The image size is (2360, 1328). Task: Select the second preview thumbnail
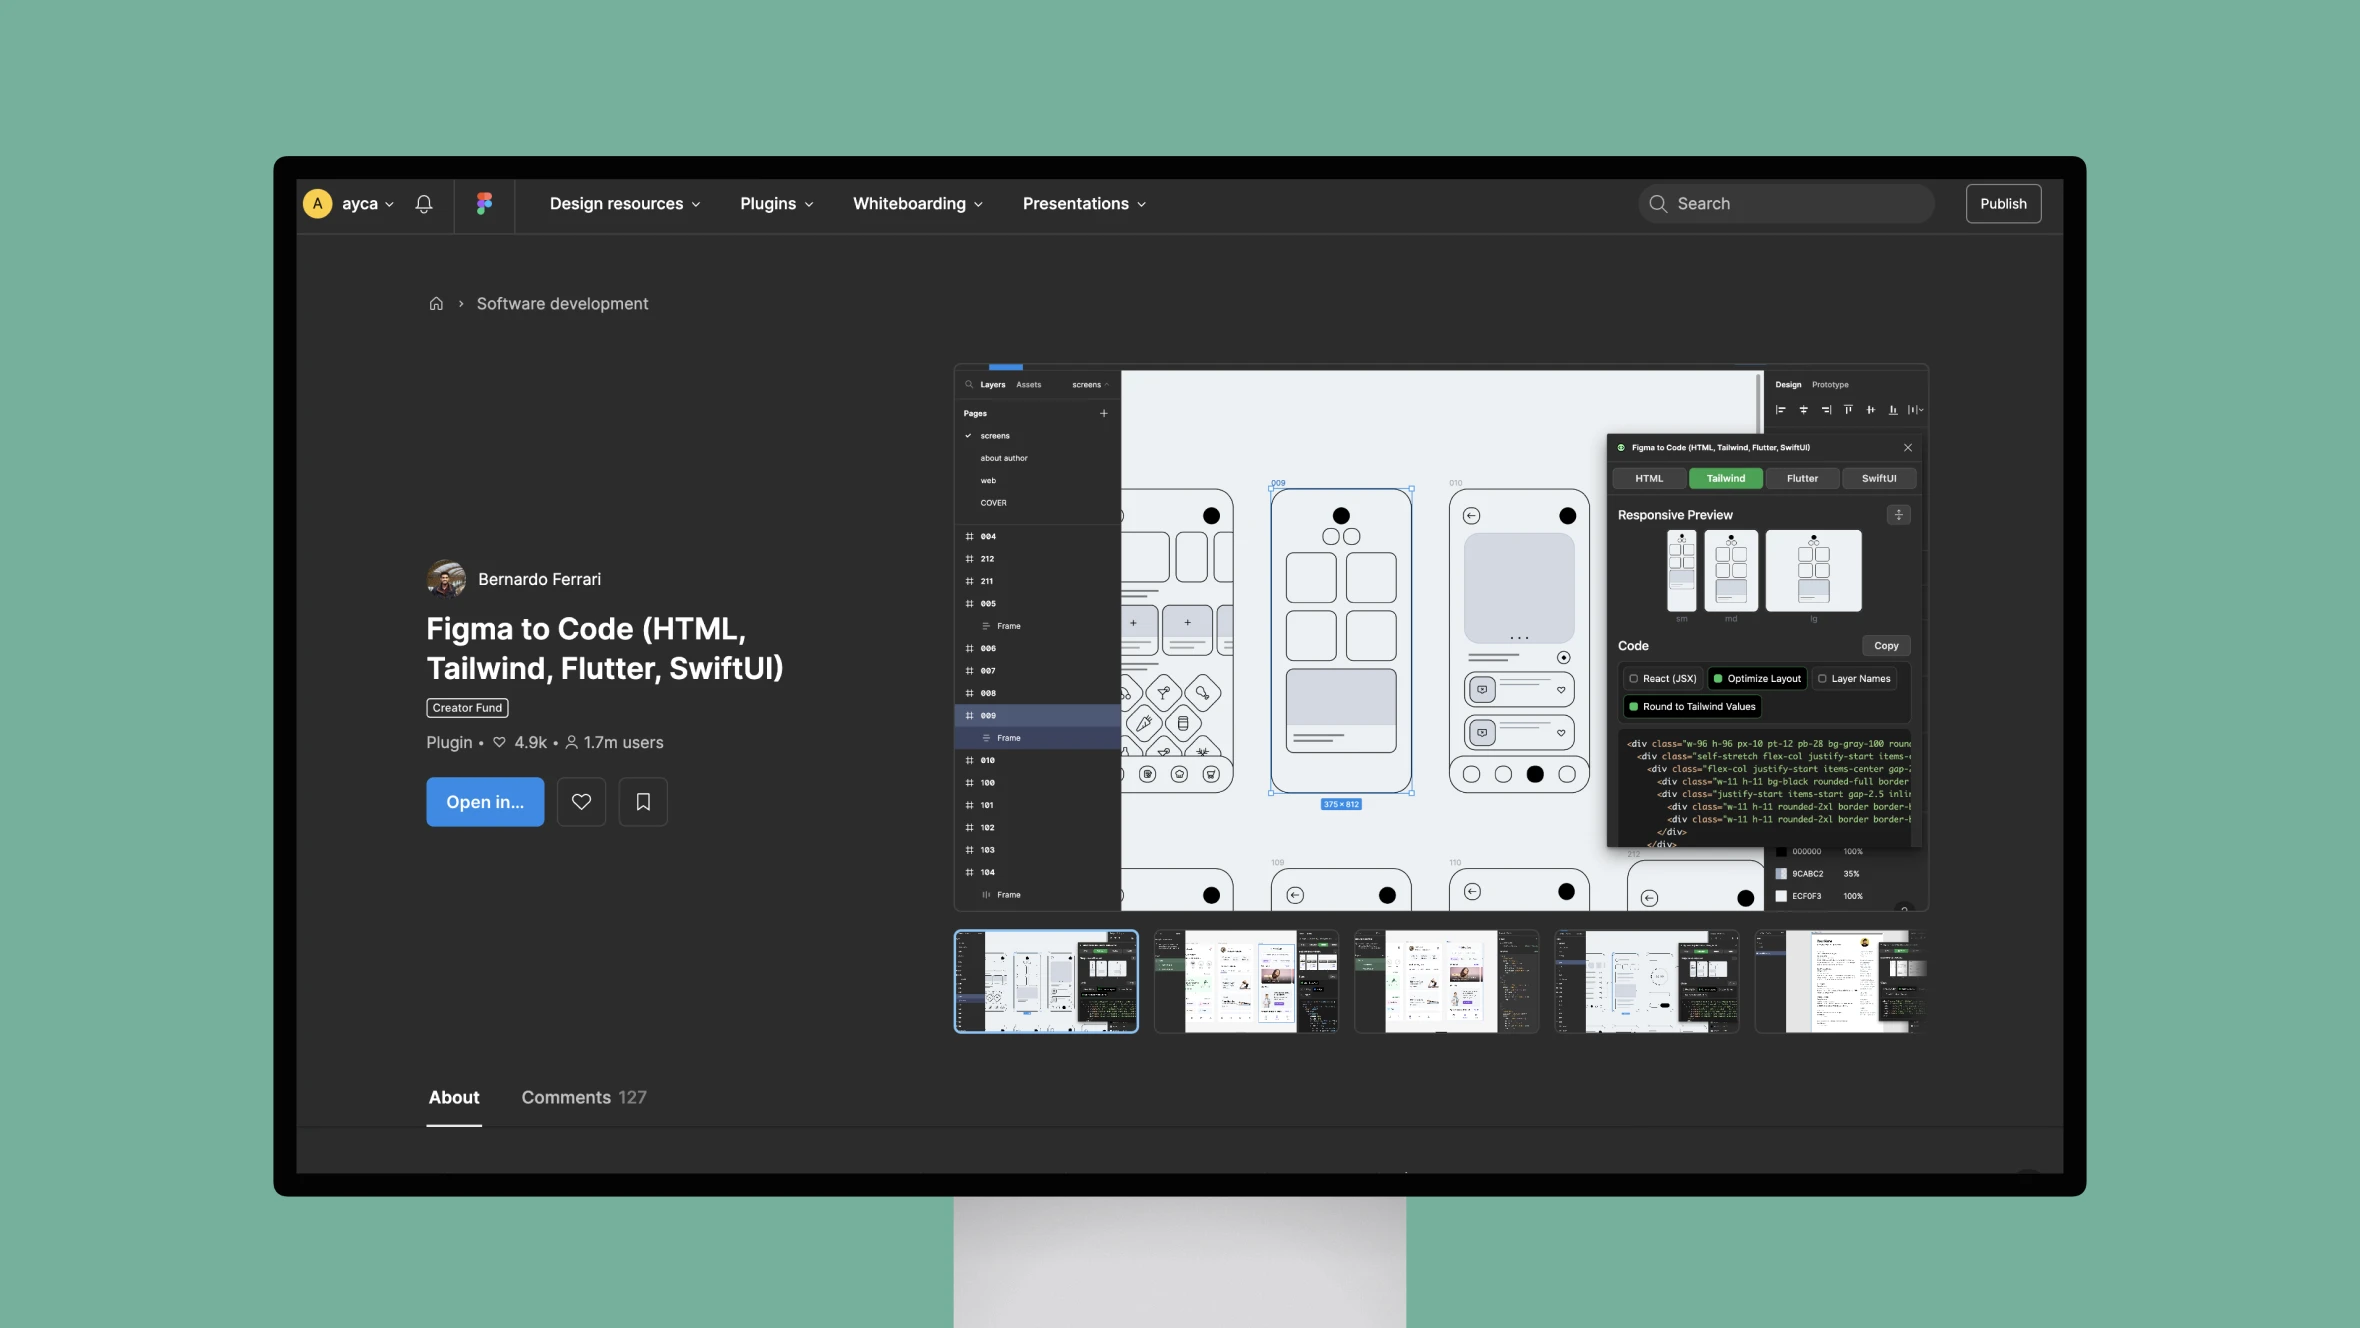[1246, 982]
